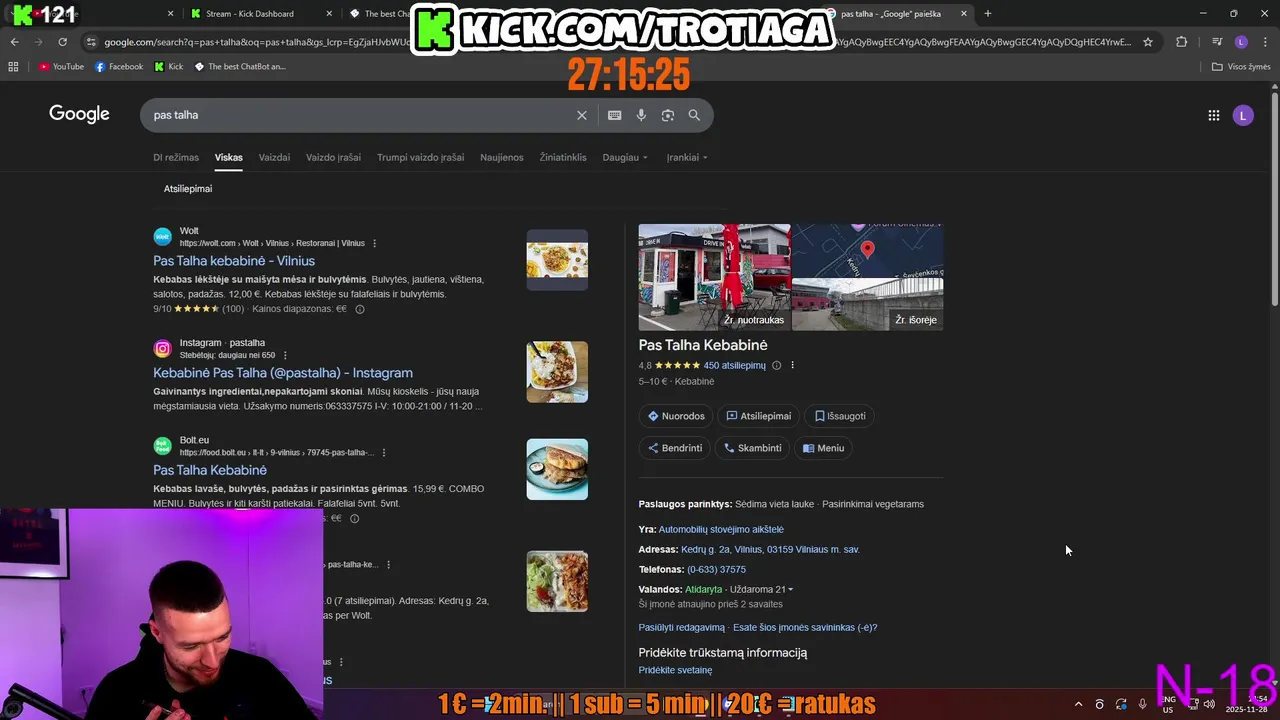Open the browser extensions puzzle icon
This screenshot has height=720, width=1280.
point(1181,42)
